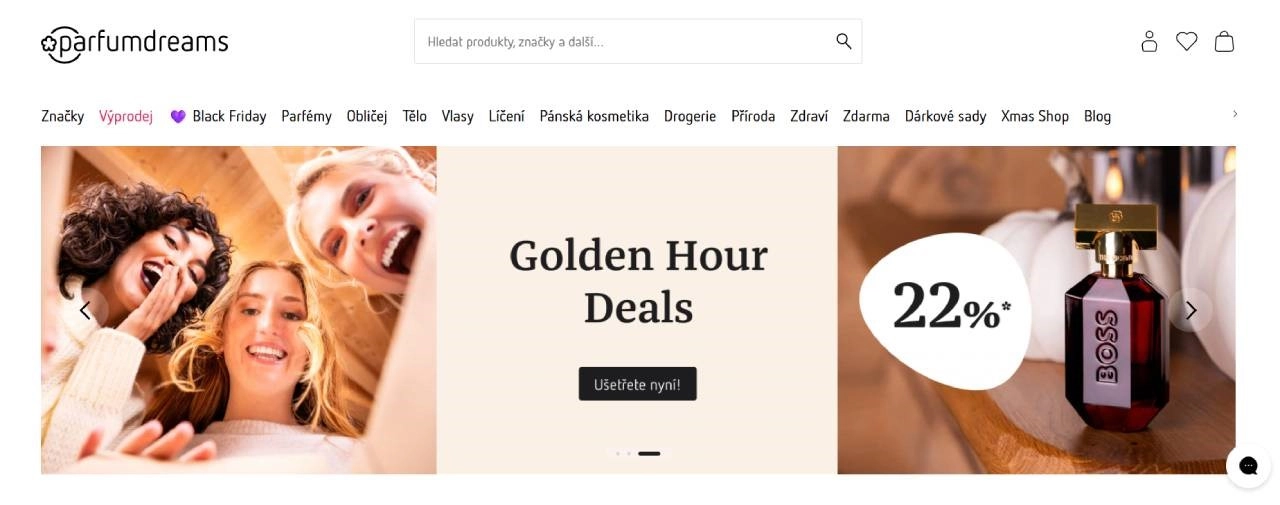Image resolution: width=1280 pixels, height=505 pixels.
Task: Open the Pánská kosmetika category
Action: coord(594,116)
